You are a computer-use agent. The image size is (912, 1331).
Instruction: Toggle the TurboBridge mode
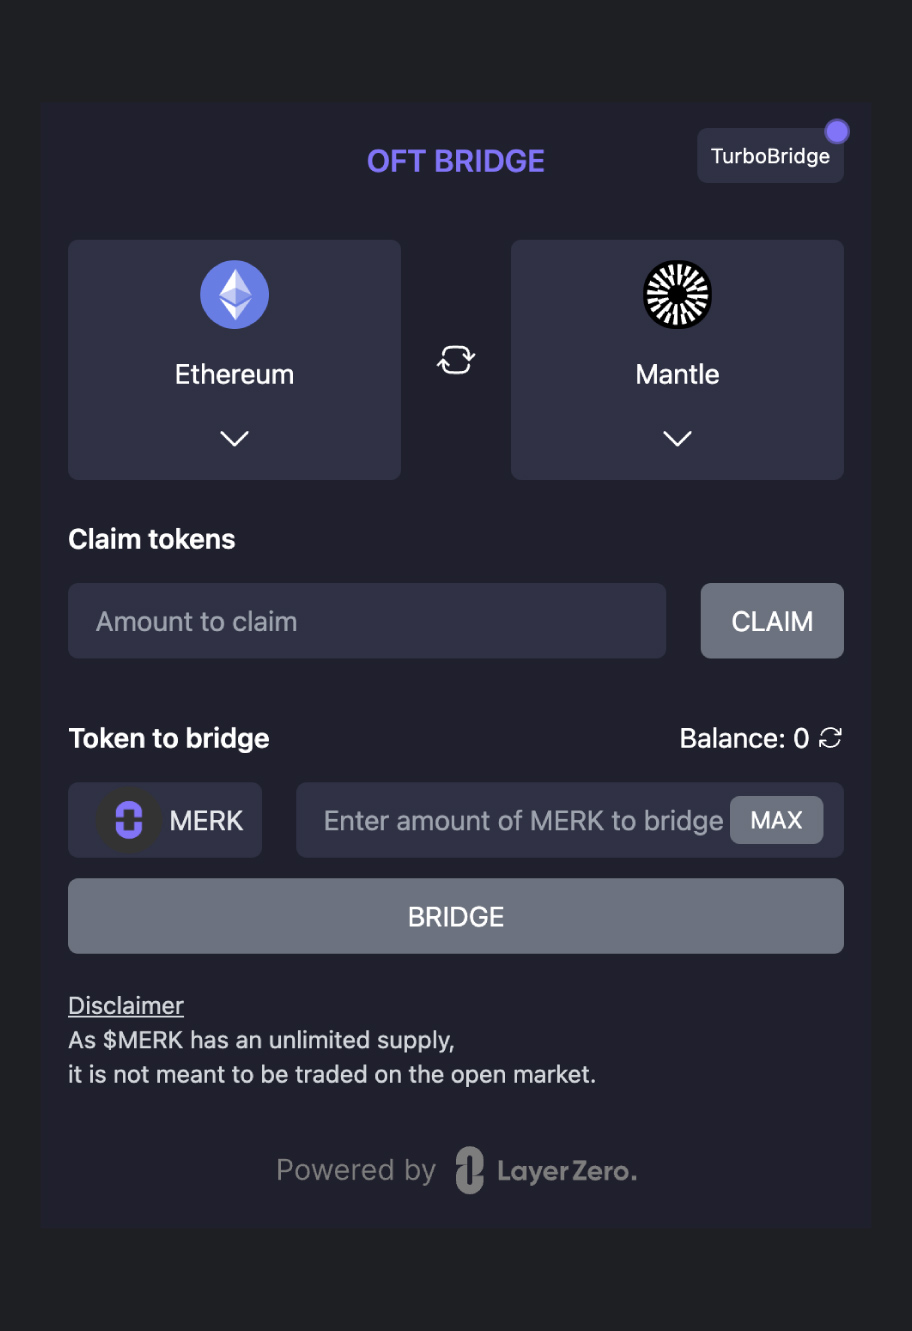coord(769,157)
